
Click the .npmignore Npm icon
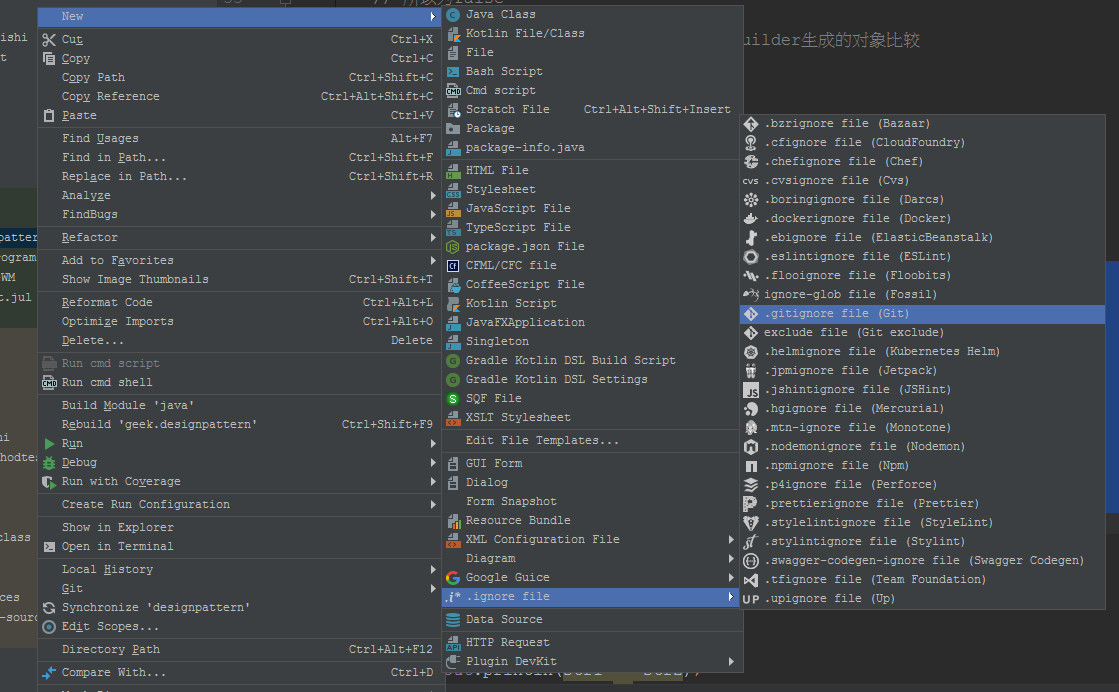click(751, 466)
